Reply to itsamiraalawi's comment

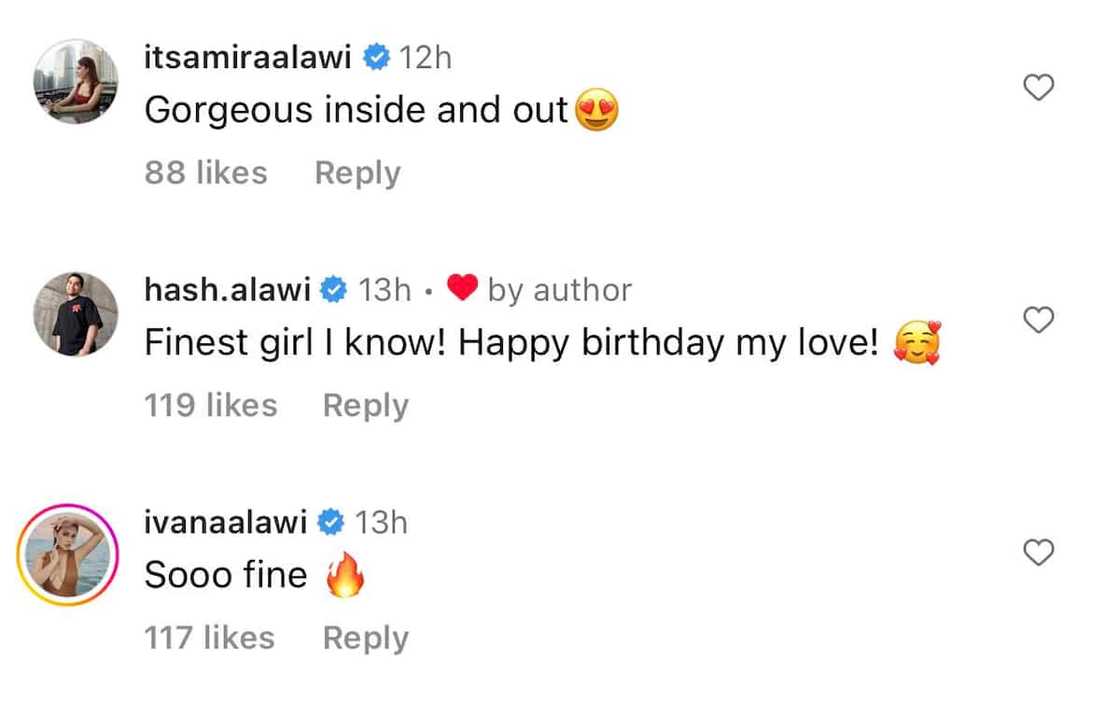(357, 173)
